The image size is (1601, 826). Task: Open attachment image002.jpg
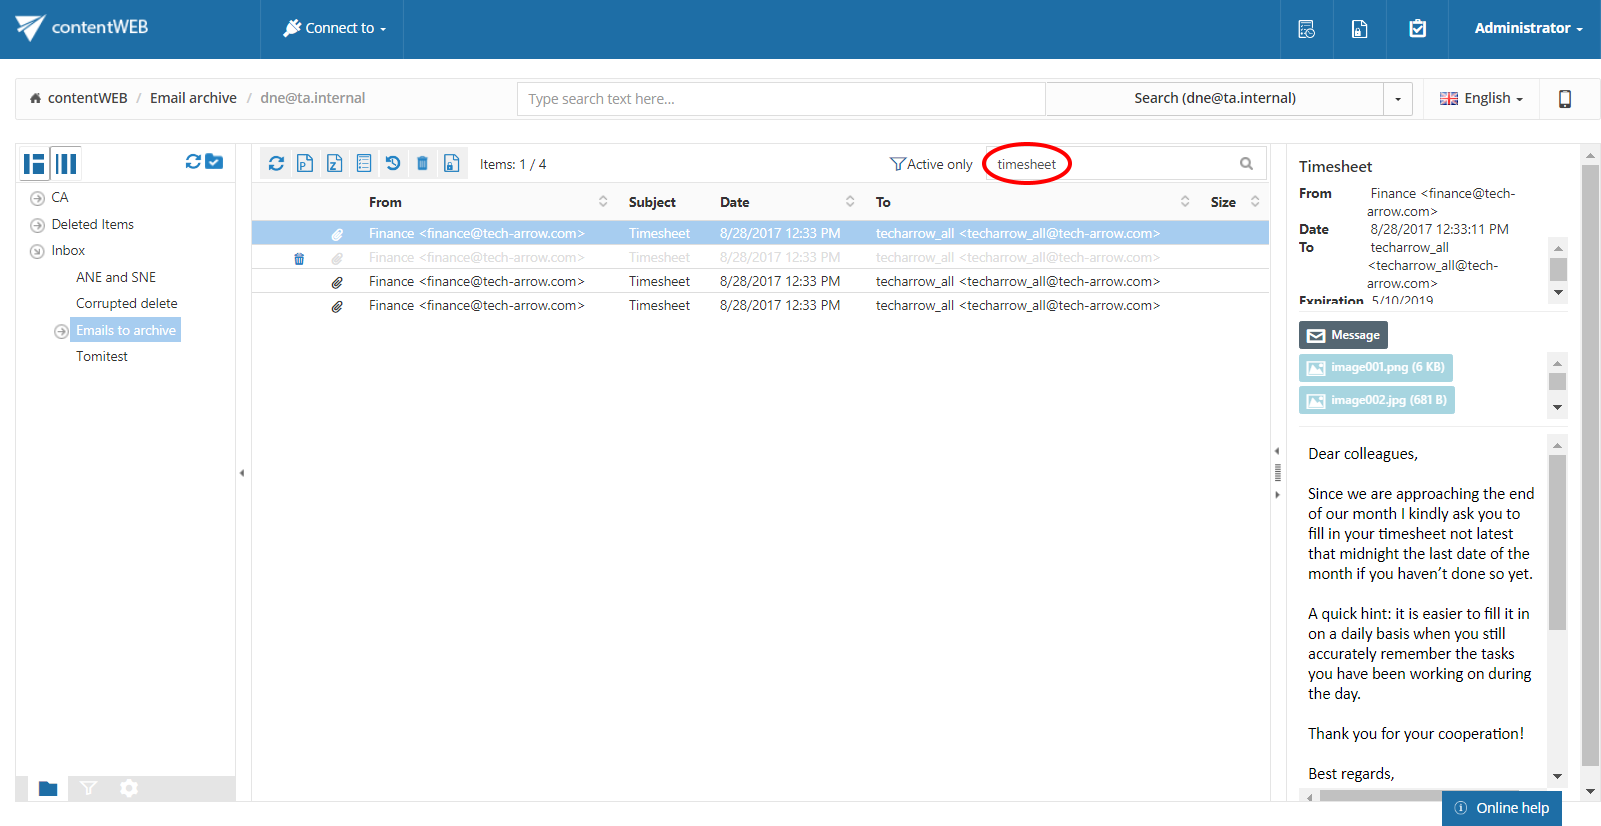pos(1376,400)
